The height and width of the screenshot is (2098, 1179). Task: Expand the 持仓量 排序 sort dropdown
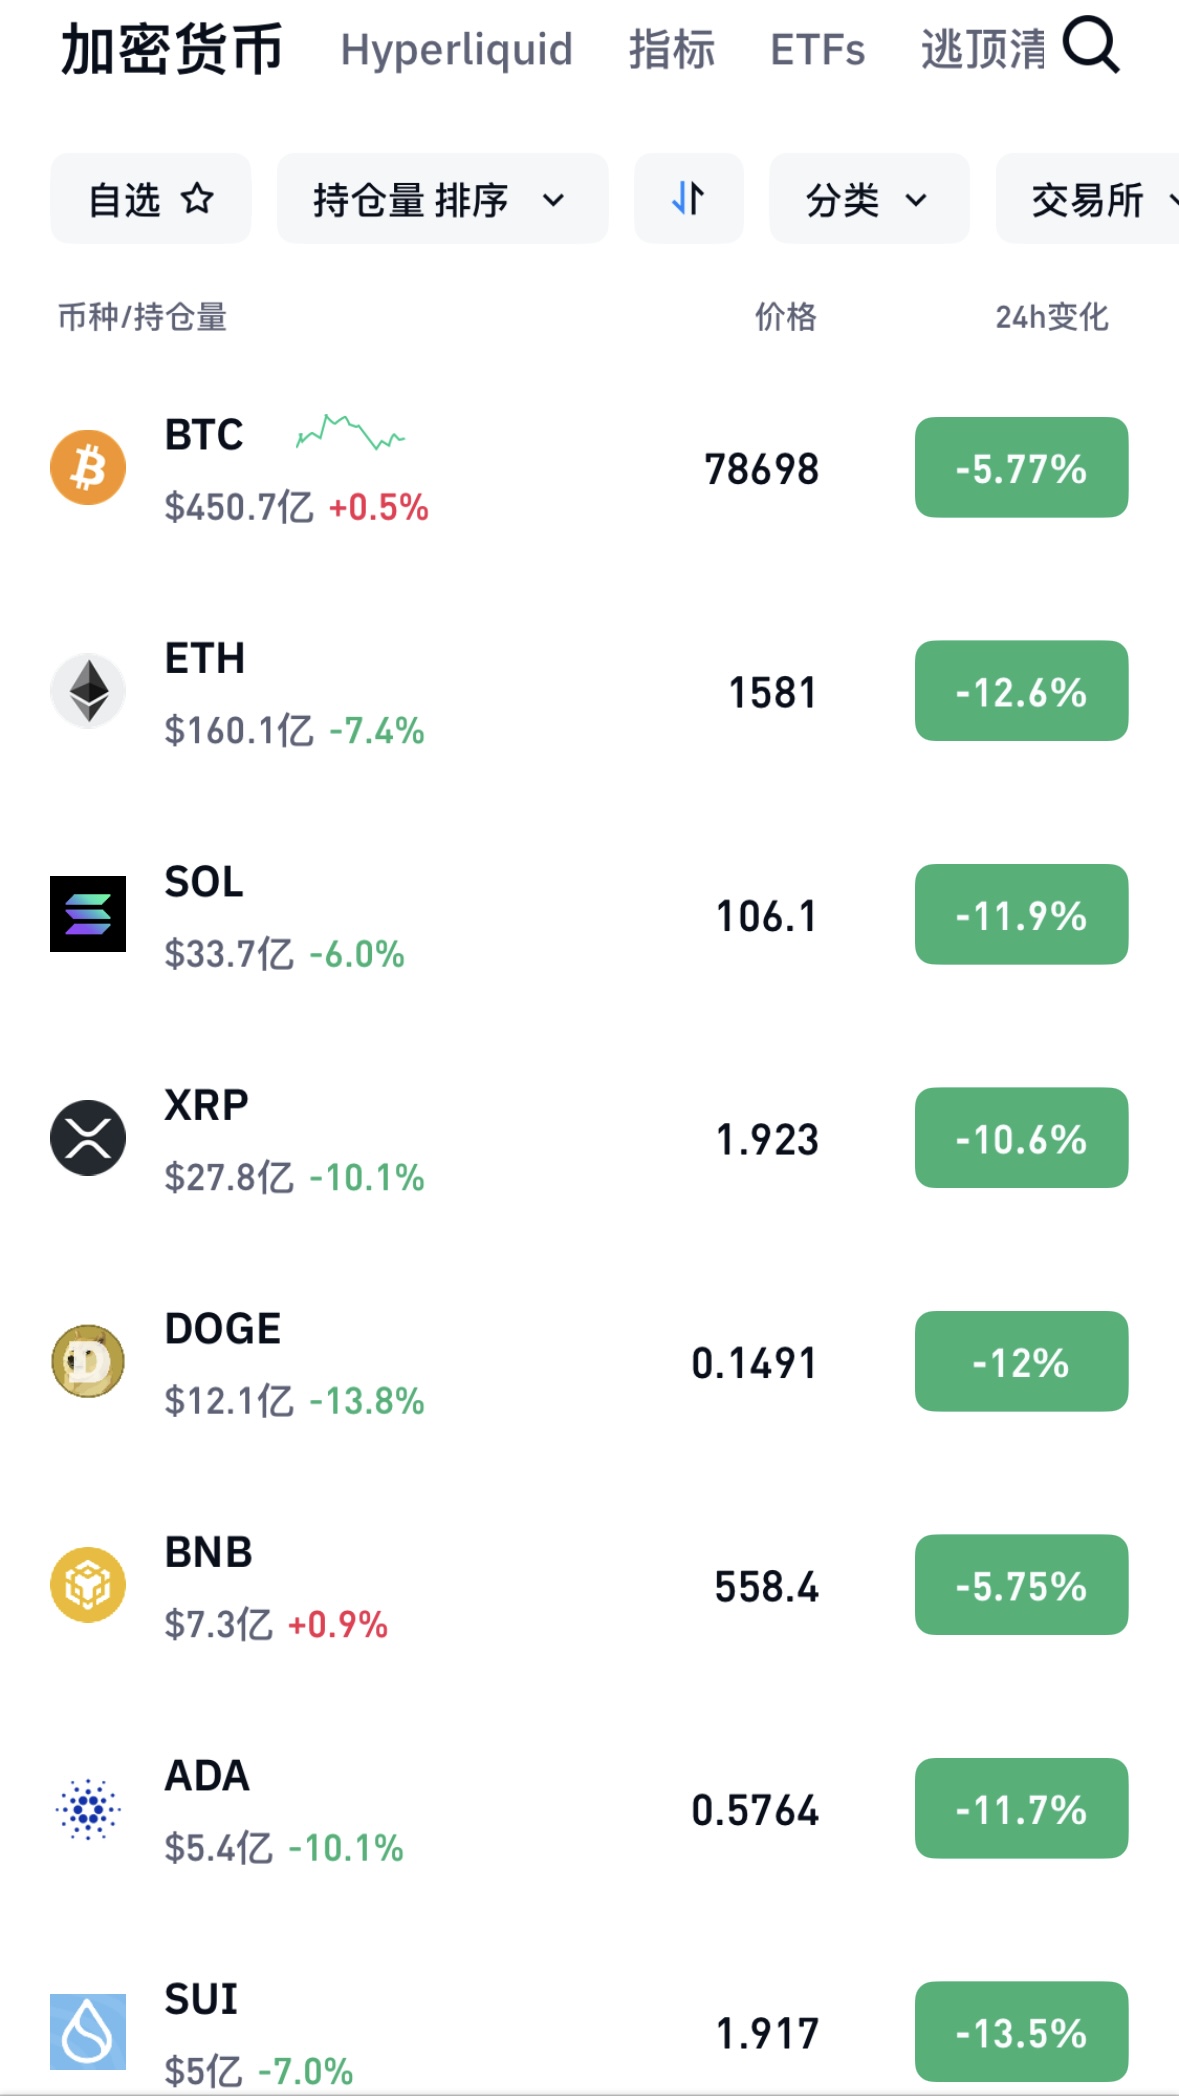[442, 199]
